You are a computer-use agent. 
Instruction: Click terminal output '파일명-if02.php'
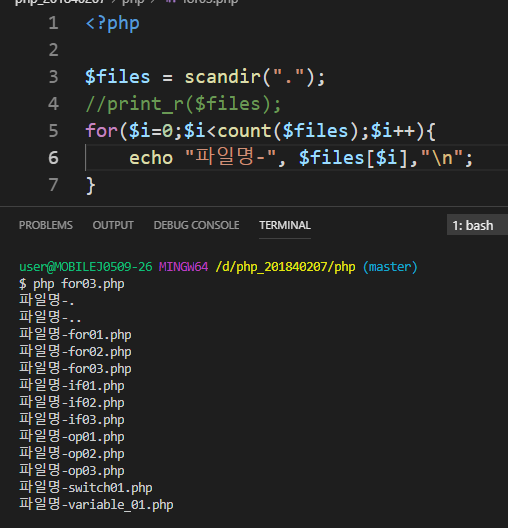click(72, 402)
